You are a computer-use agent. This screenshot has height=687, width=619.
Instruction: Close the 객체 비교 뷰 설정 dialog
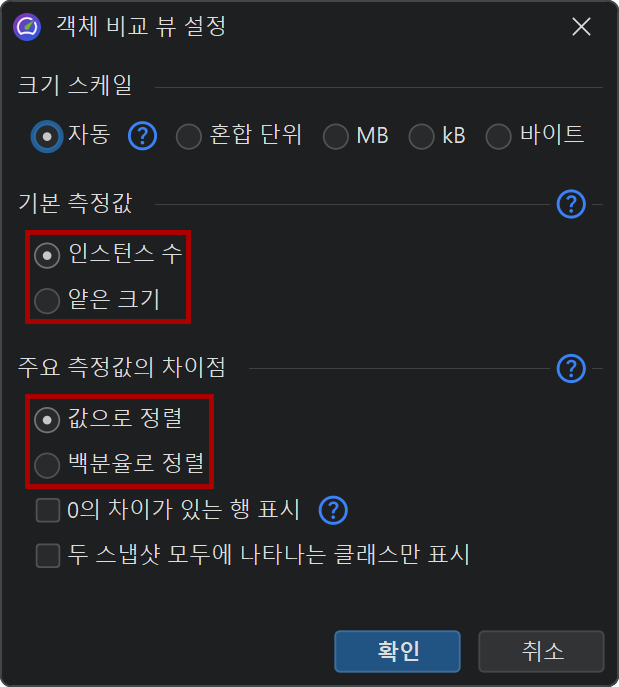point(581,27)
